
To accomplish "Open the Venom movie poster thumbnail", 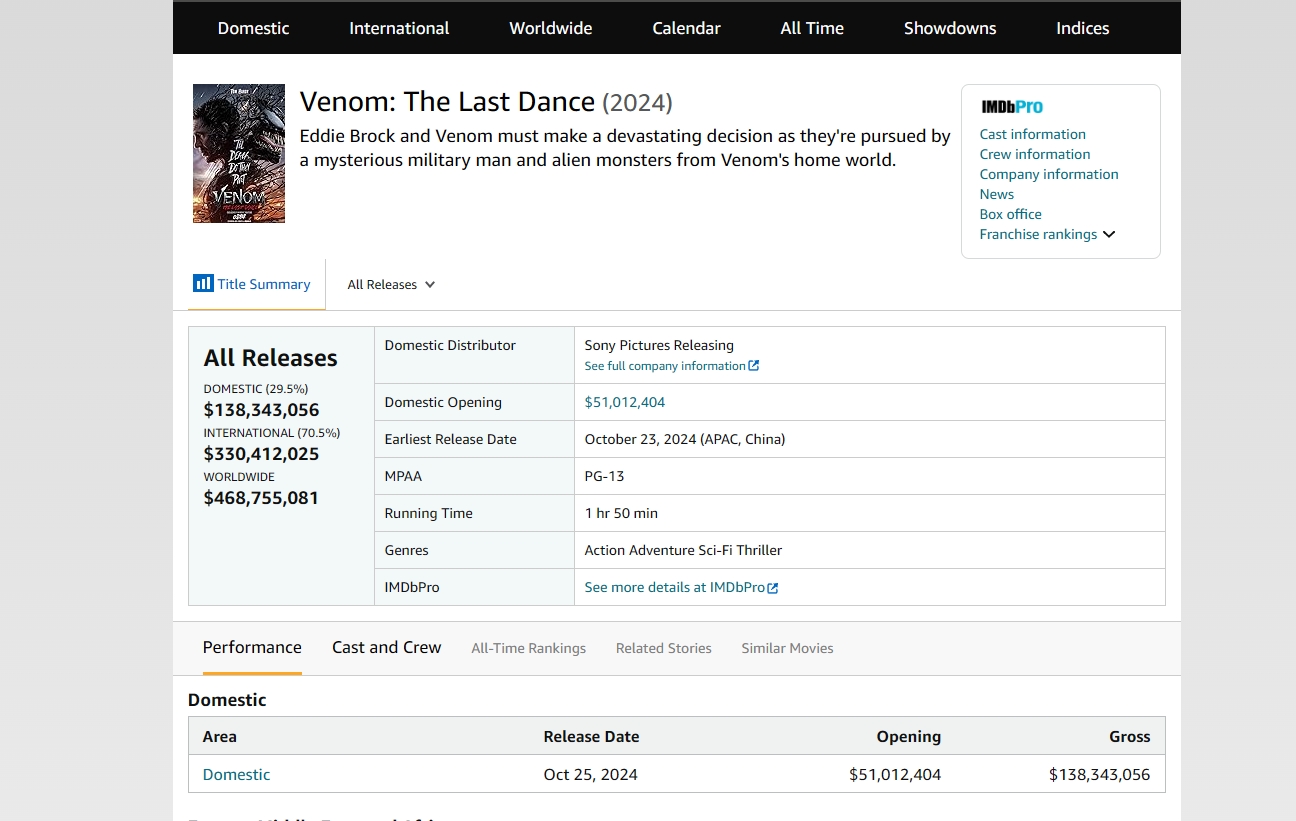I will [239, 153].
